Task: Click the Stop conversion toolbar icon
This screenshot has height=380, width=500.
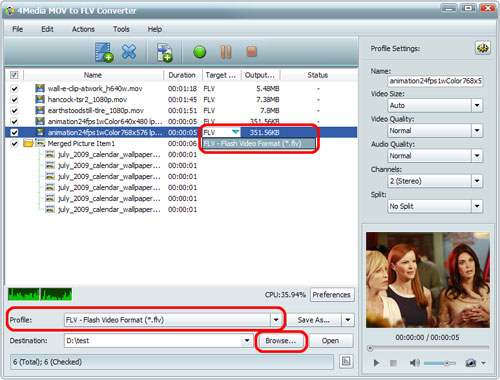Action: (252, 52)
